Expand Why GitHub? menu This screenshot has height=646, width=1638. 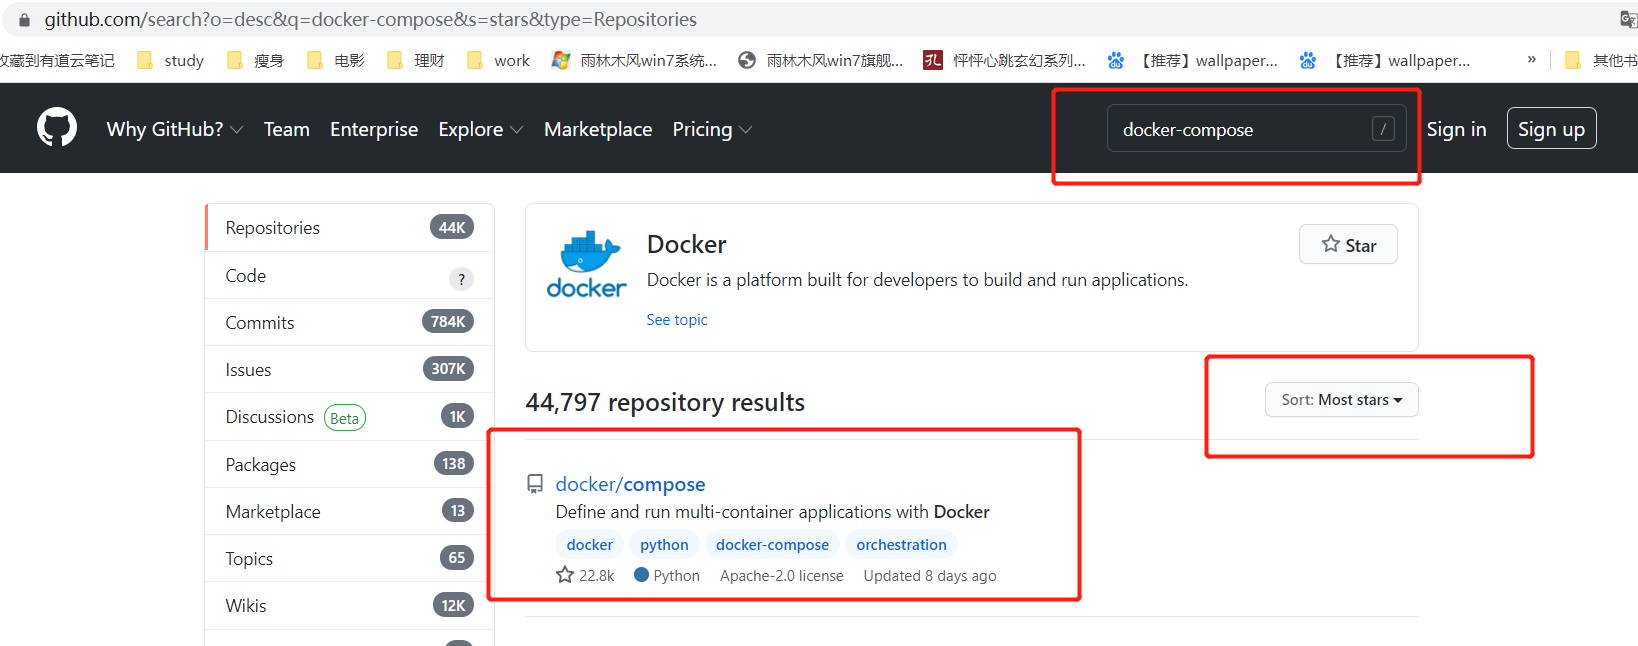[175, 129]
